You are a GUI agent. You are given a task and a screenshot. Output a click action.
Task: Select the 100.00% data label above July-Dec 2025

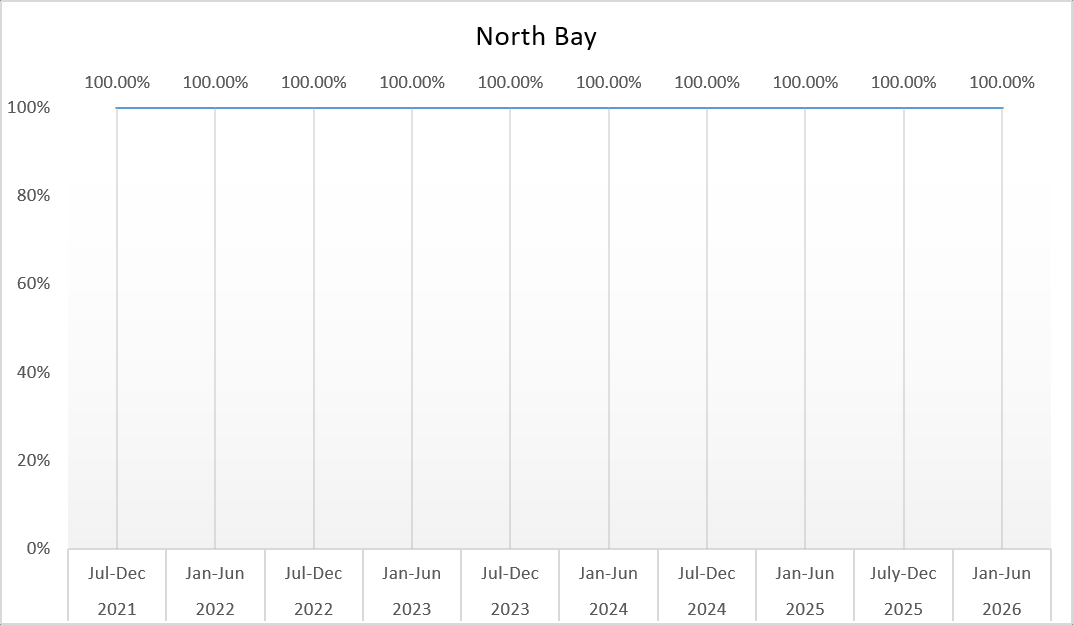pyautogui.click(x=903, y=83)
